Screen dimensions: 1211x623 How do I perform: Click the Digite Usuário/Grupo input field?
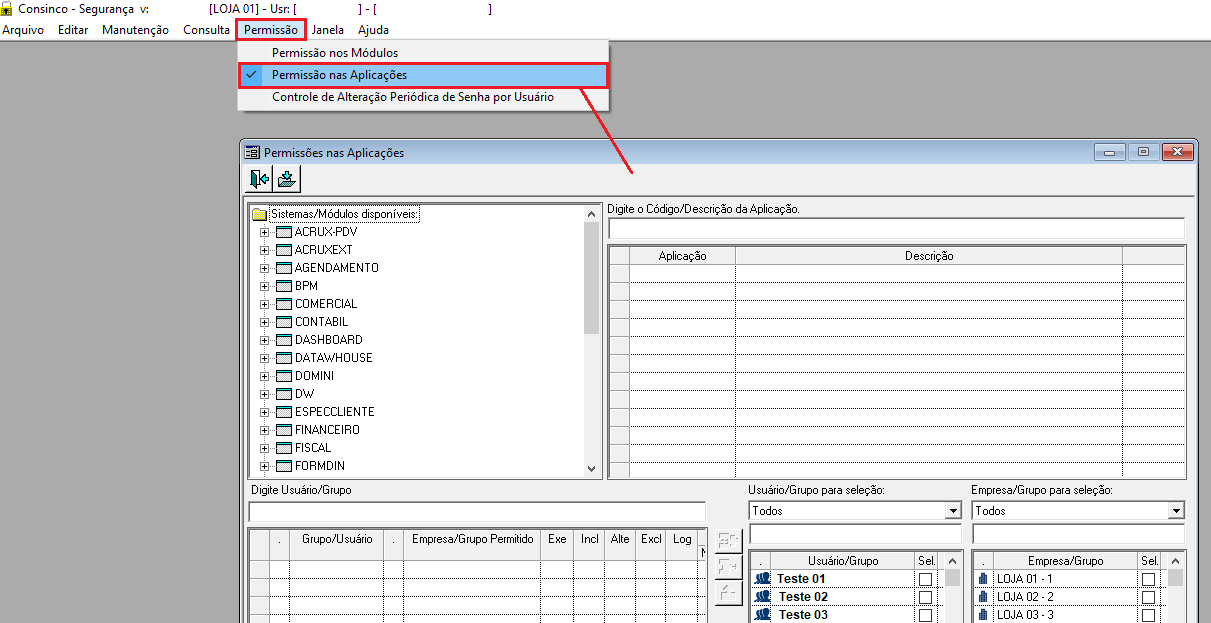[x=477, y=512]
